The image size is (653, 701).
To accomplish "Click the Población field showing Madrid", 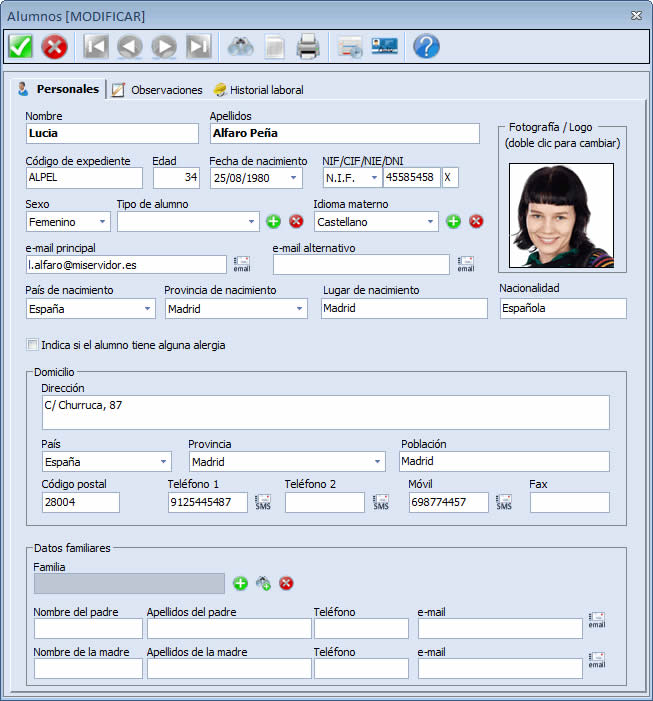I will (504, 461).
